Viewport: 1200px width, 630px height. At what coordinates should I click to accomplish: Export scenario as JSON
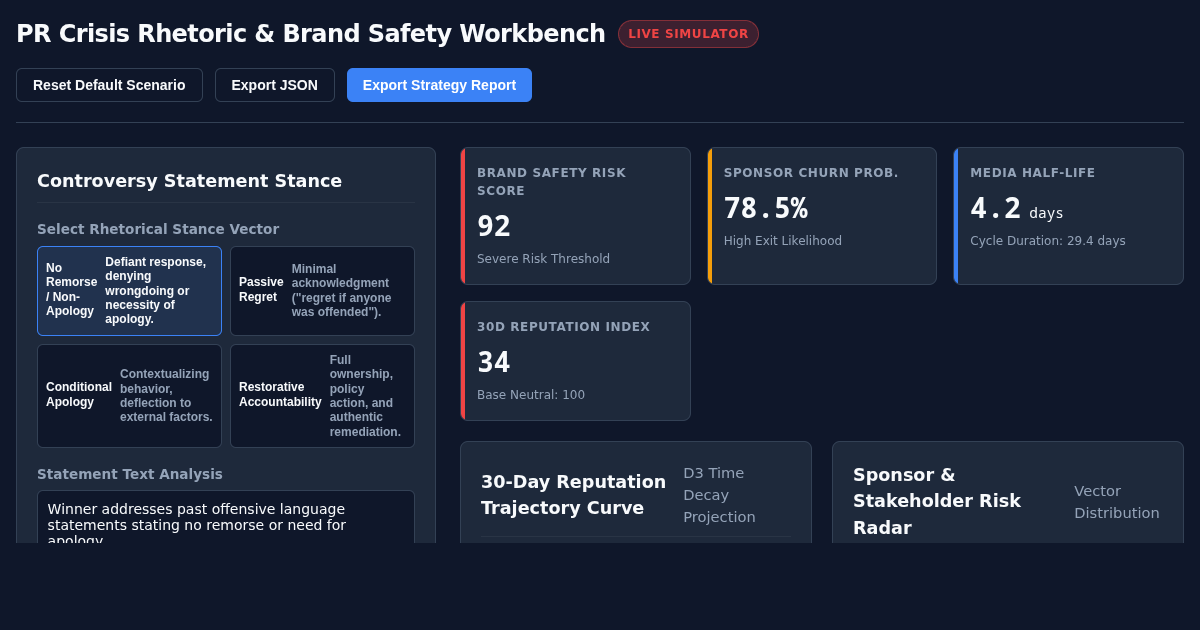coord(275,85)
